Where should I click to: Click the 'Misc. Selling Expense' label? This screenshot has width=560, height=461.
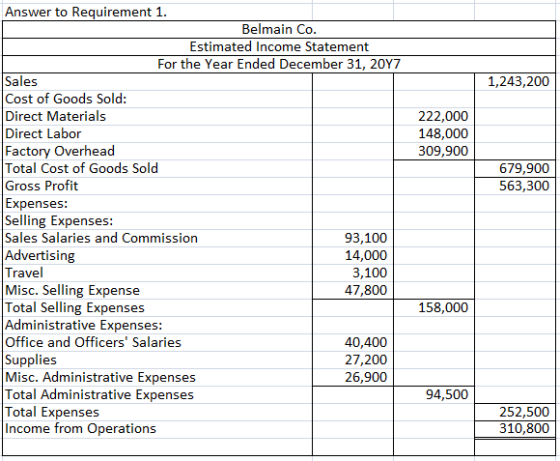(x=72, y=290)
